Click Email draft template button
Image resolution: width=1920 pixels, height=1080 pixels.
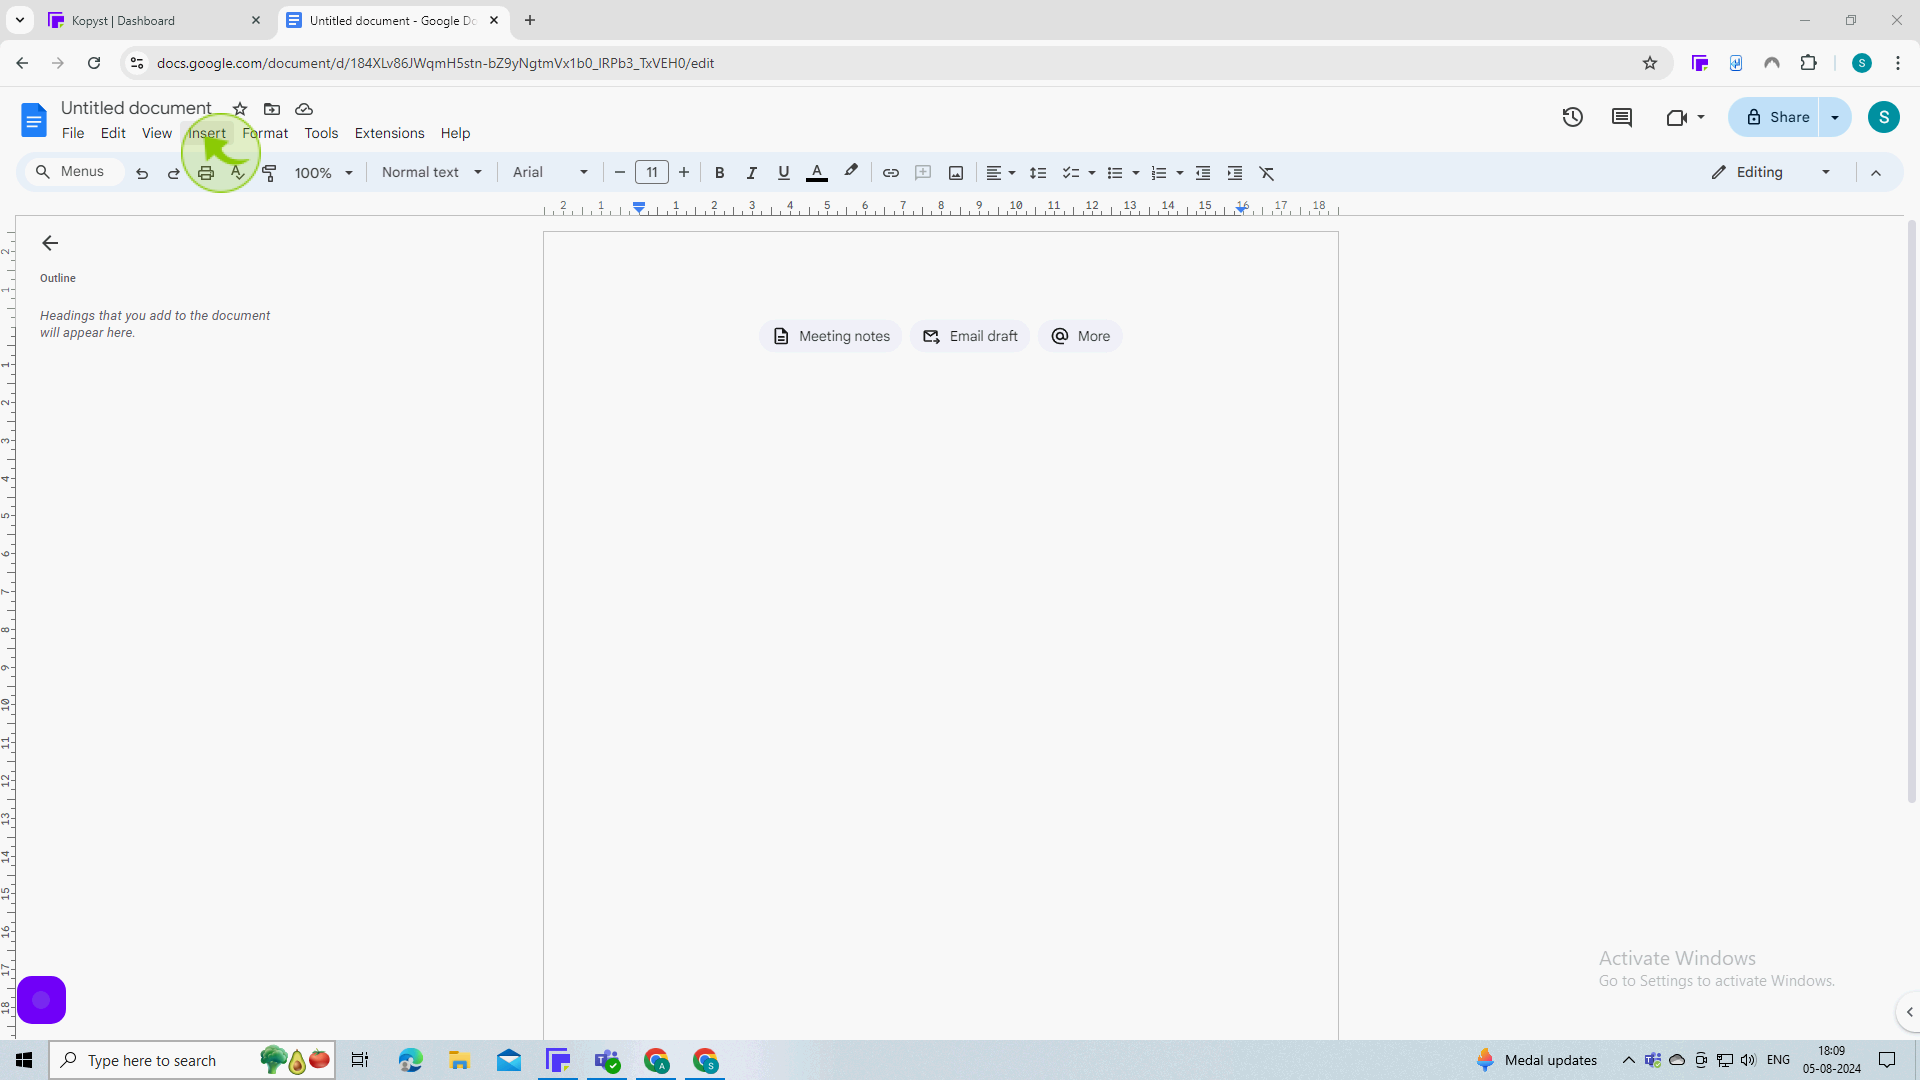969,336
